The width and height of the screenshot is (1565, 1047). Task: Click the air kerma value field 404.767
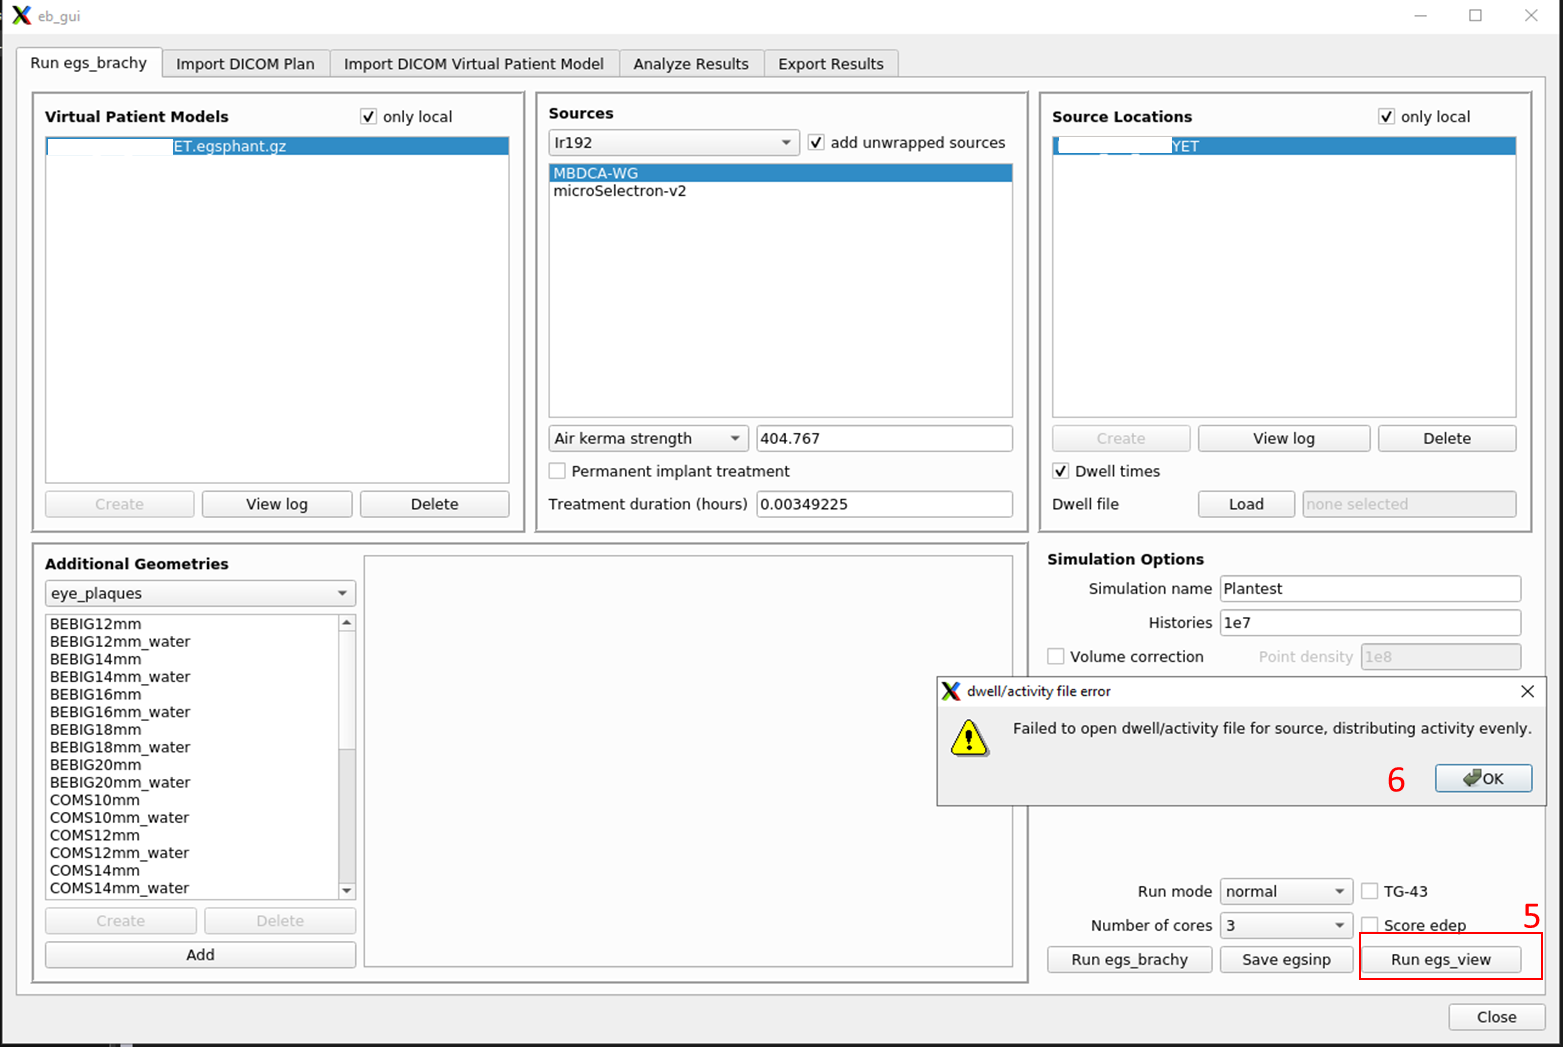click(x=884, y=438)
